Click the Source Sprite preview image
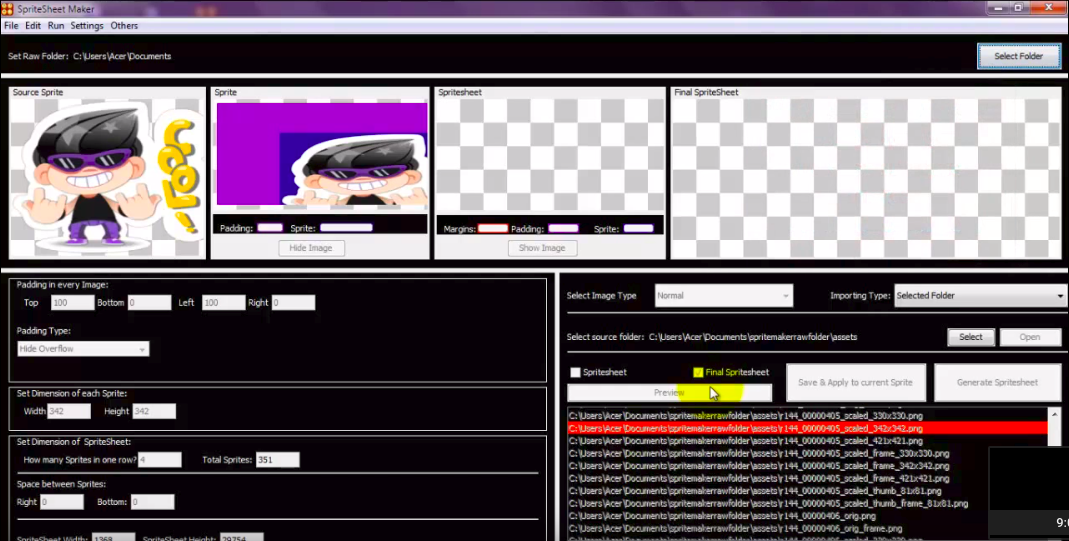 [107, 177]
